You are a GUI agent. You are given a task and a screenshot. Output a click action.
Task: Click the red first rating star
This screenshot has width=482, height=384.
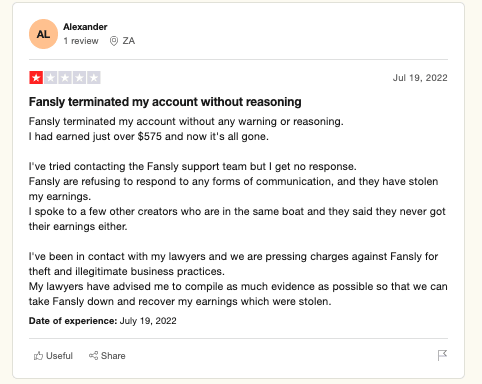(36, 78)
